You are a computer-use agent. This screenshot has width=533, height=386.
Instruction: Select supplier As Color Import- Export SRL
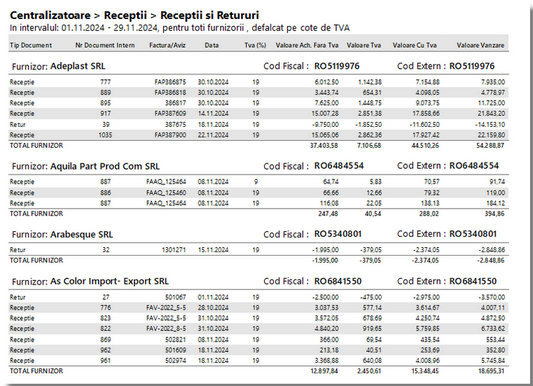[x=109, y=281]
